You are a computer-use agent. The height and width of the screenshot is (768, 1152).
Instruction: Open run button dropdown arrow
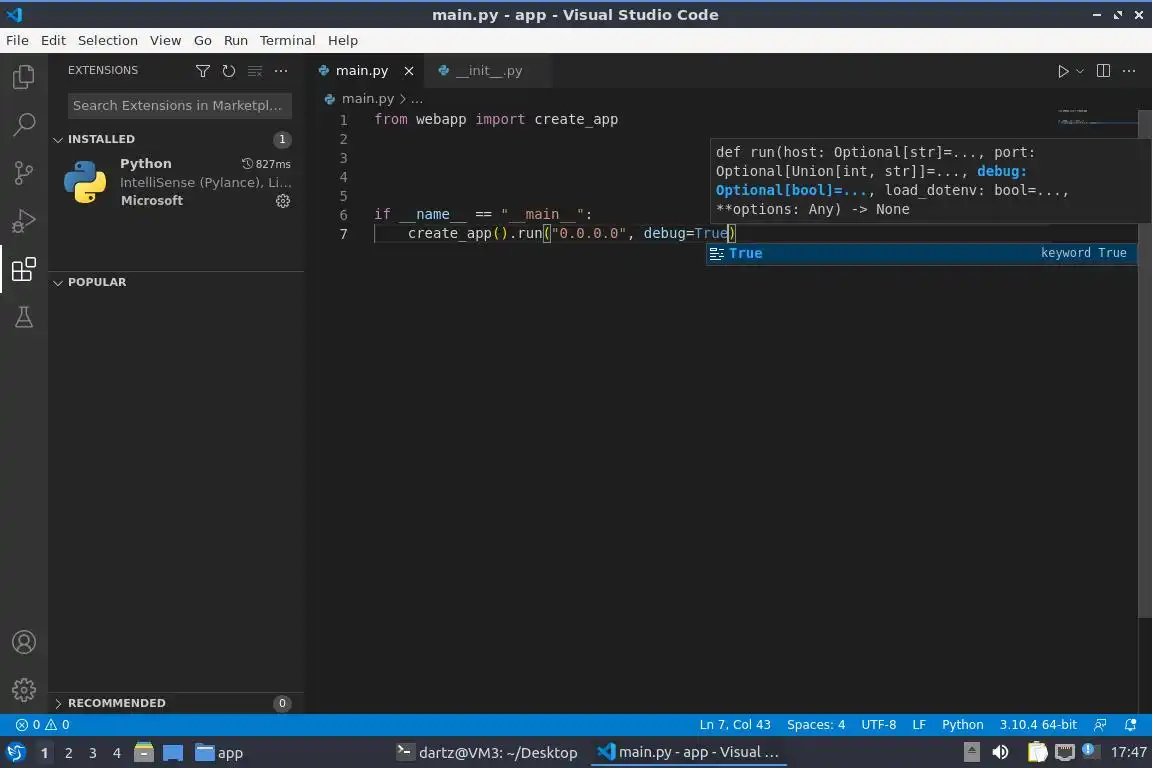tap(1079, 71)
